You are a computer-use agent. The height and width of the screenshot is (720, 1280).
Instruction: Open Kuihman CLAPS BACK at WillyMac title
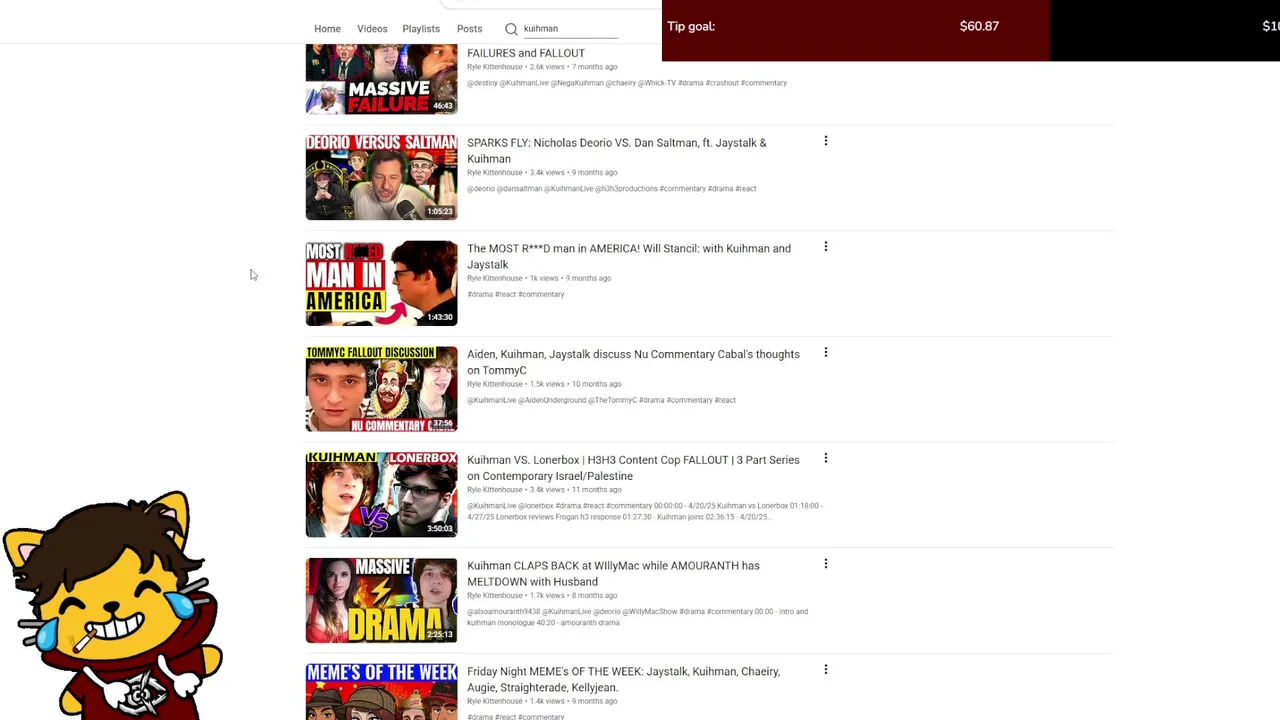point(613,574)
